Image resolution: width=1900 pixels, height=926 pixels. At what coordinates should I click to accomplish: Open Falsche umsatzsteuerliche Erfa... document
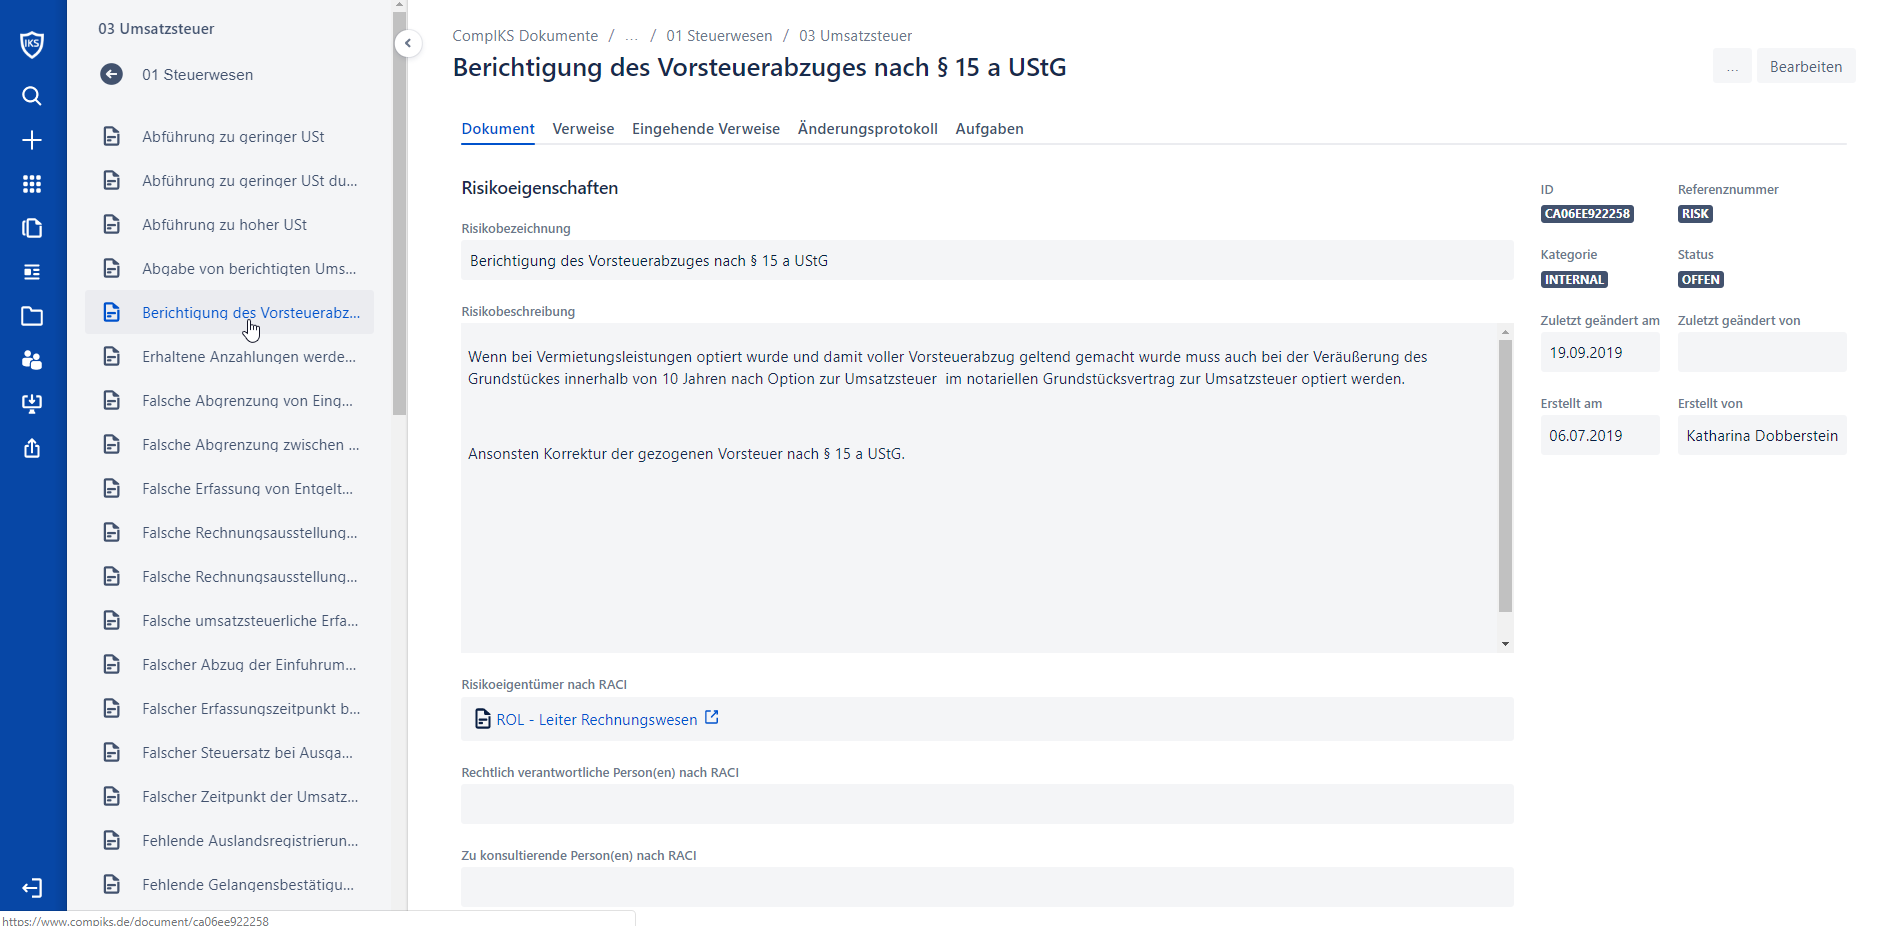[230, 620]
